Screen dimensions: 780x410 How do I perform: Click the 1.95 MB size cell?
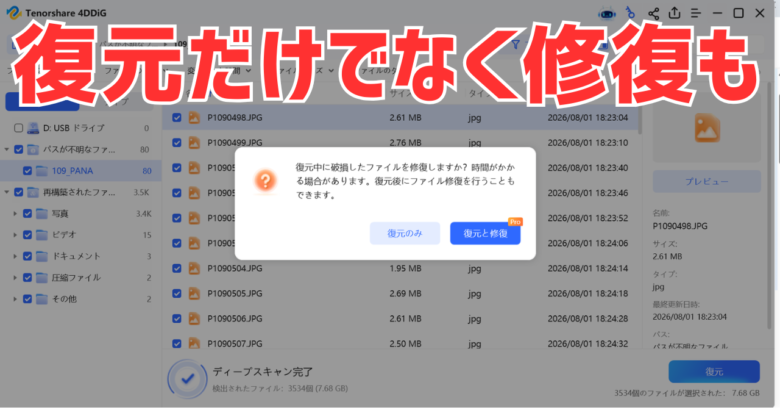(405, 268)
